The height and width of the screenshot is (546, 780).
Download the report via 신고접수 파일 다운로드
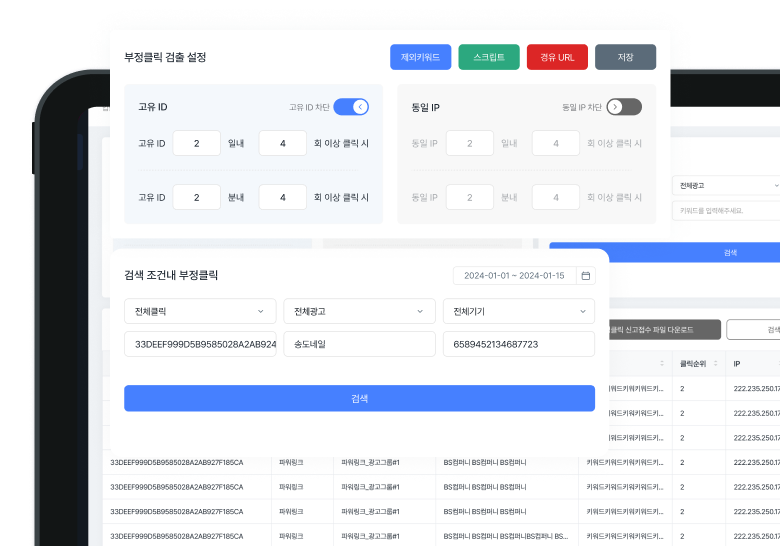click(664, 329)
